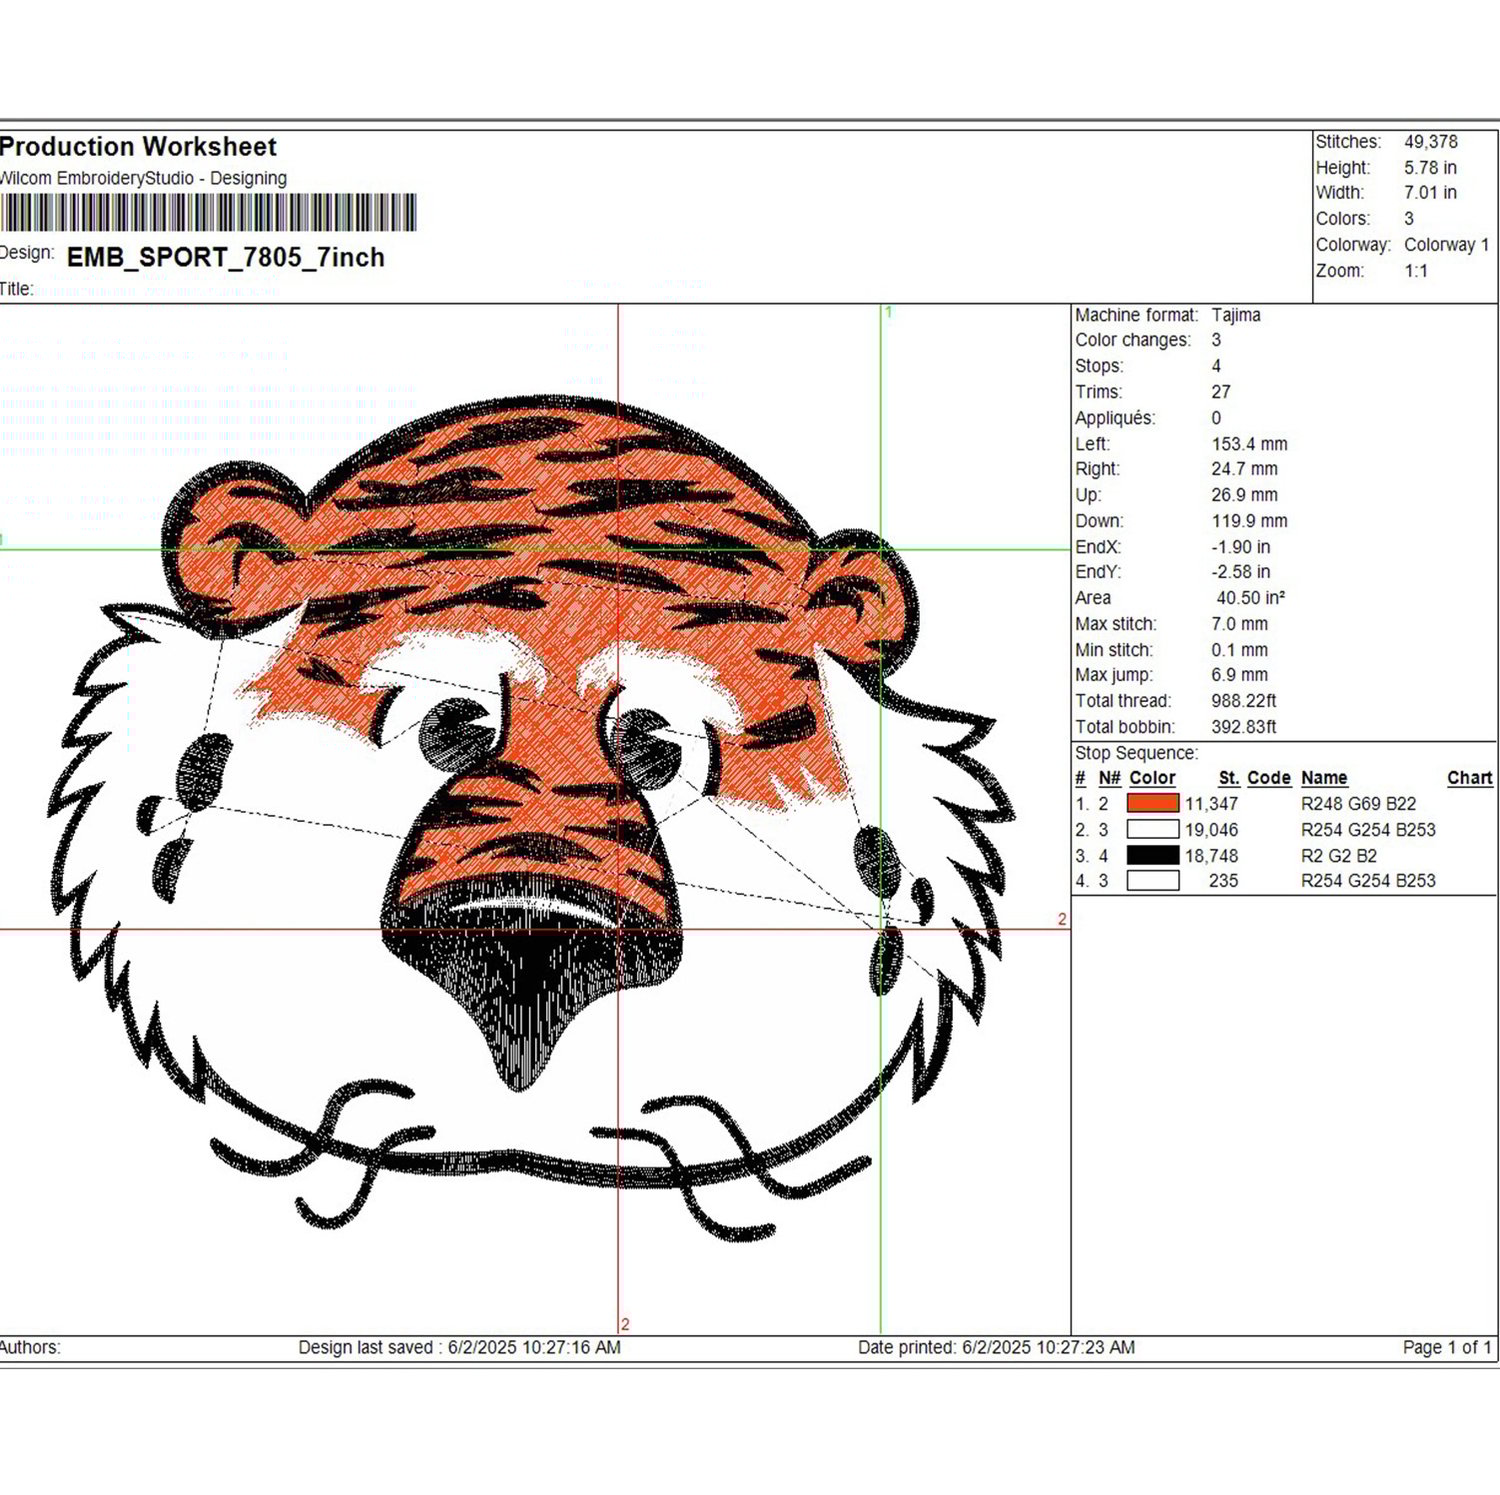Click the value next to "Appliqués:"

click(x=1216, y=418)
